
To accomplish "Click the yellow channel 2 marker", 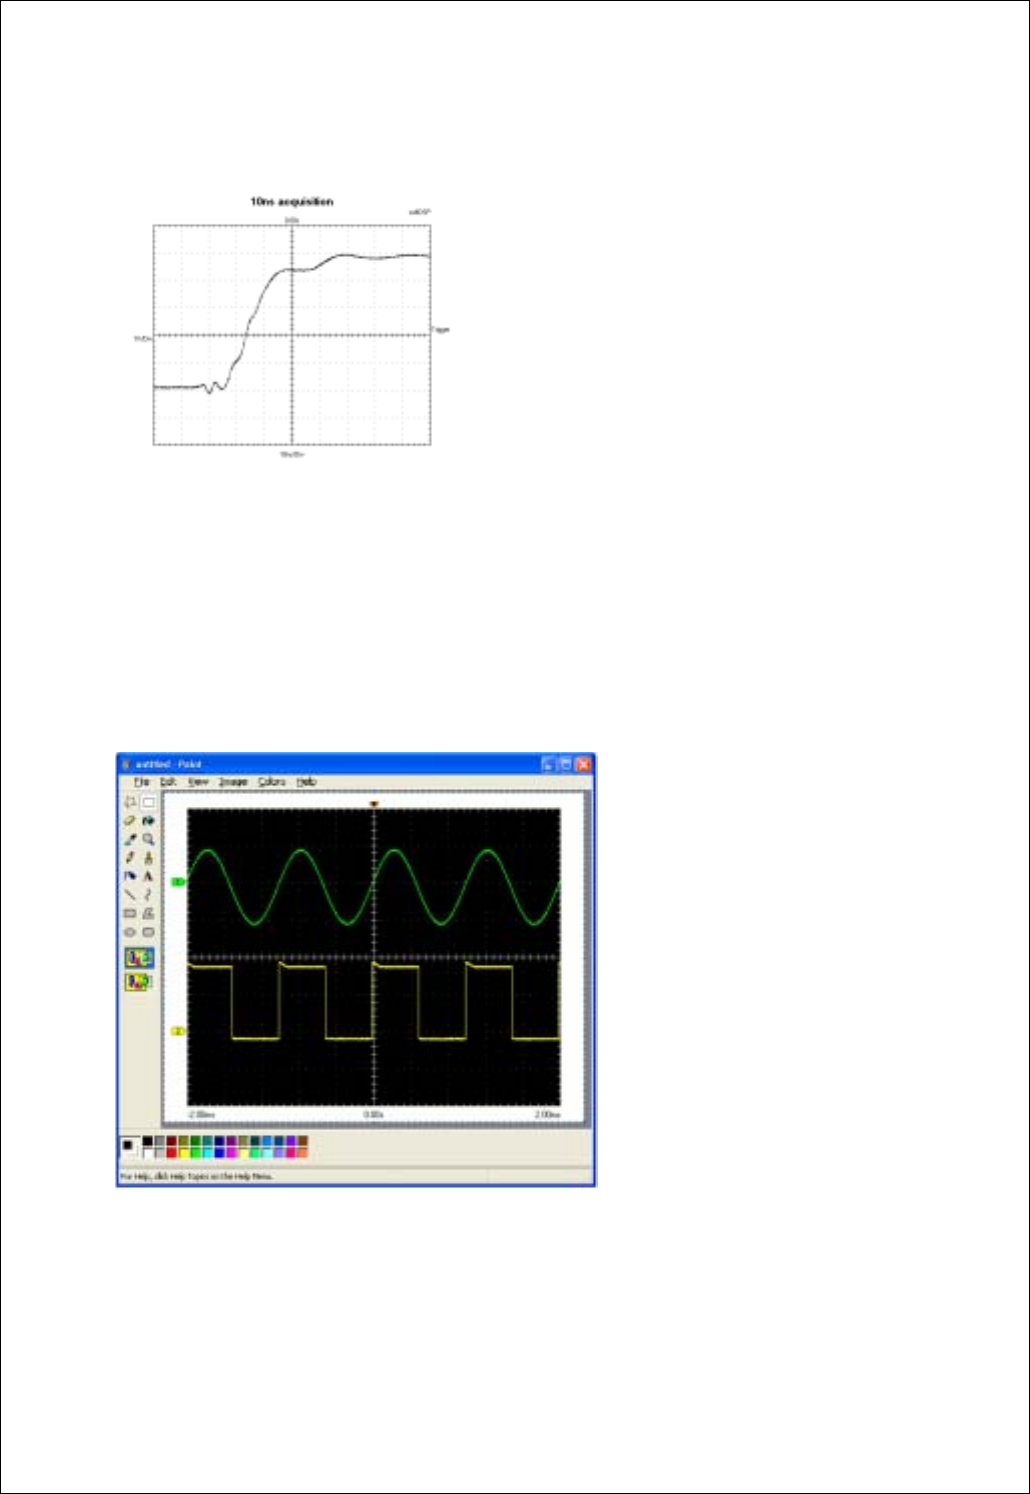I will [179, 1031].
